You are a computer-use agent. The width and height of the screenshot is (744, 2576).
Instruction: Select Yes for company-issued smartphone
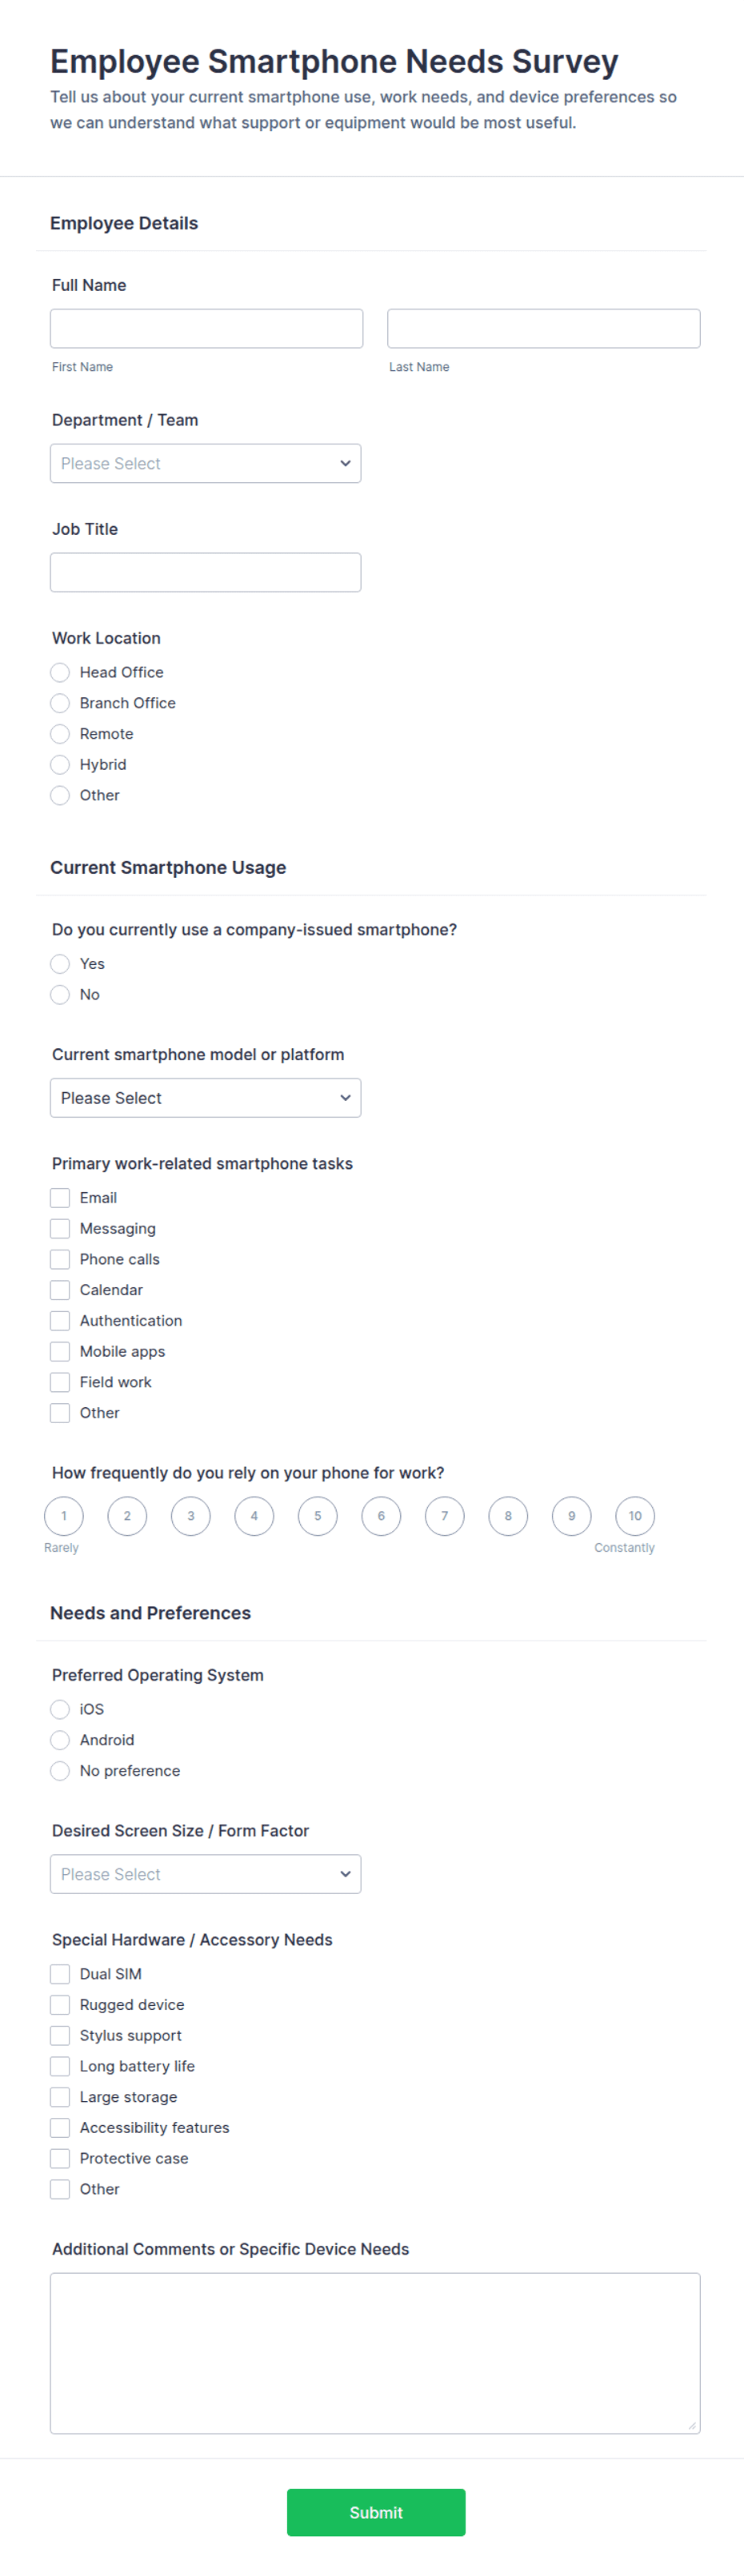(x=60, y=963)
